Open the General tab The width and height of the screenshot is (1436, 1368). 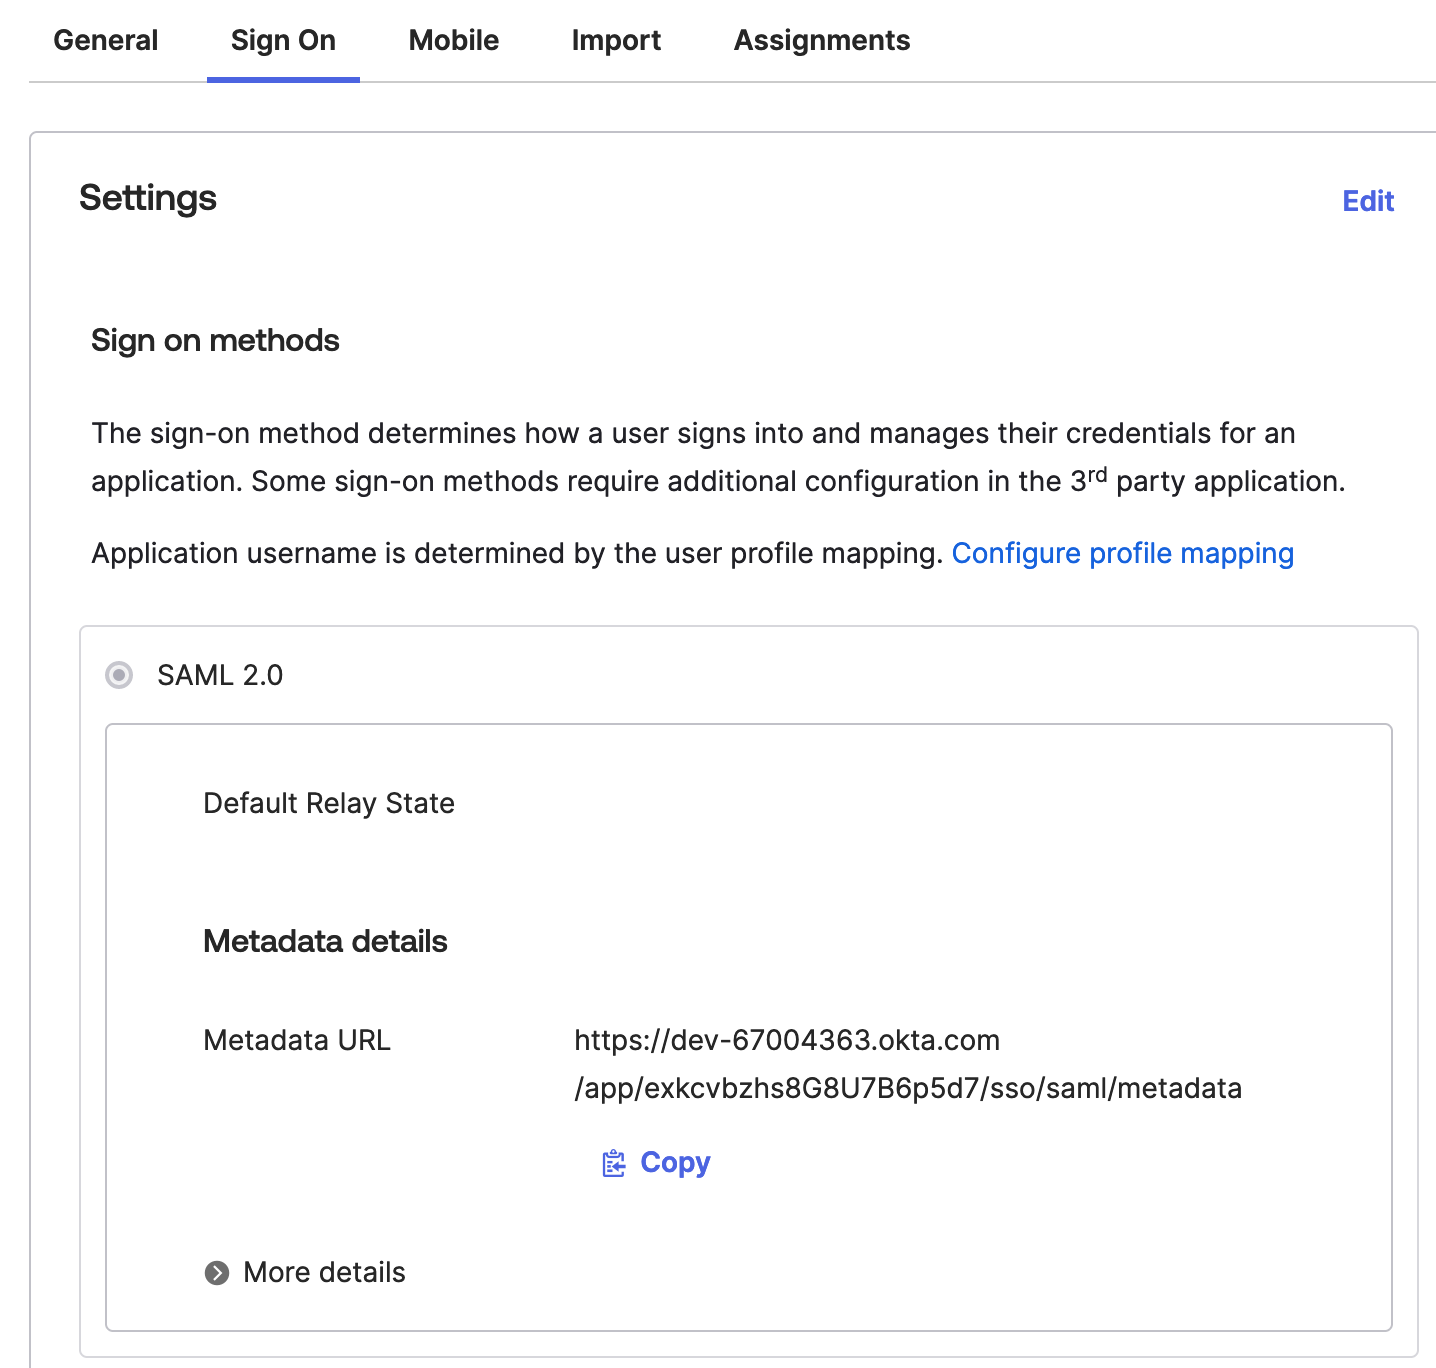tap(106, 41)
